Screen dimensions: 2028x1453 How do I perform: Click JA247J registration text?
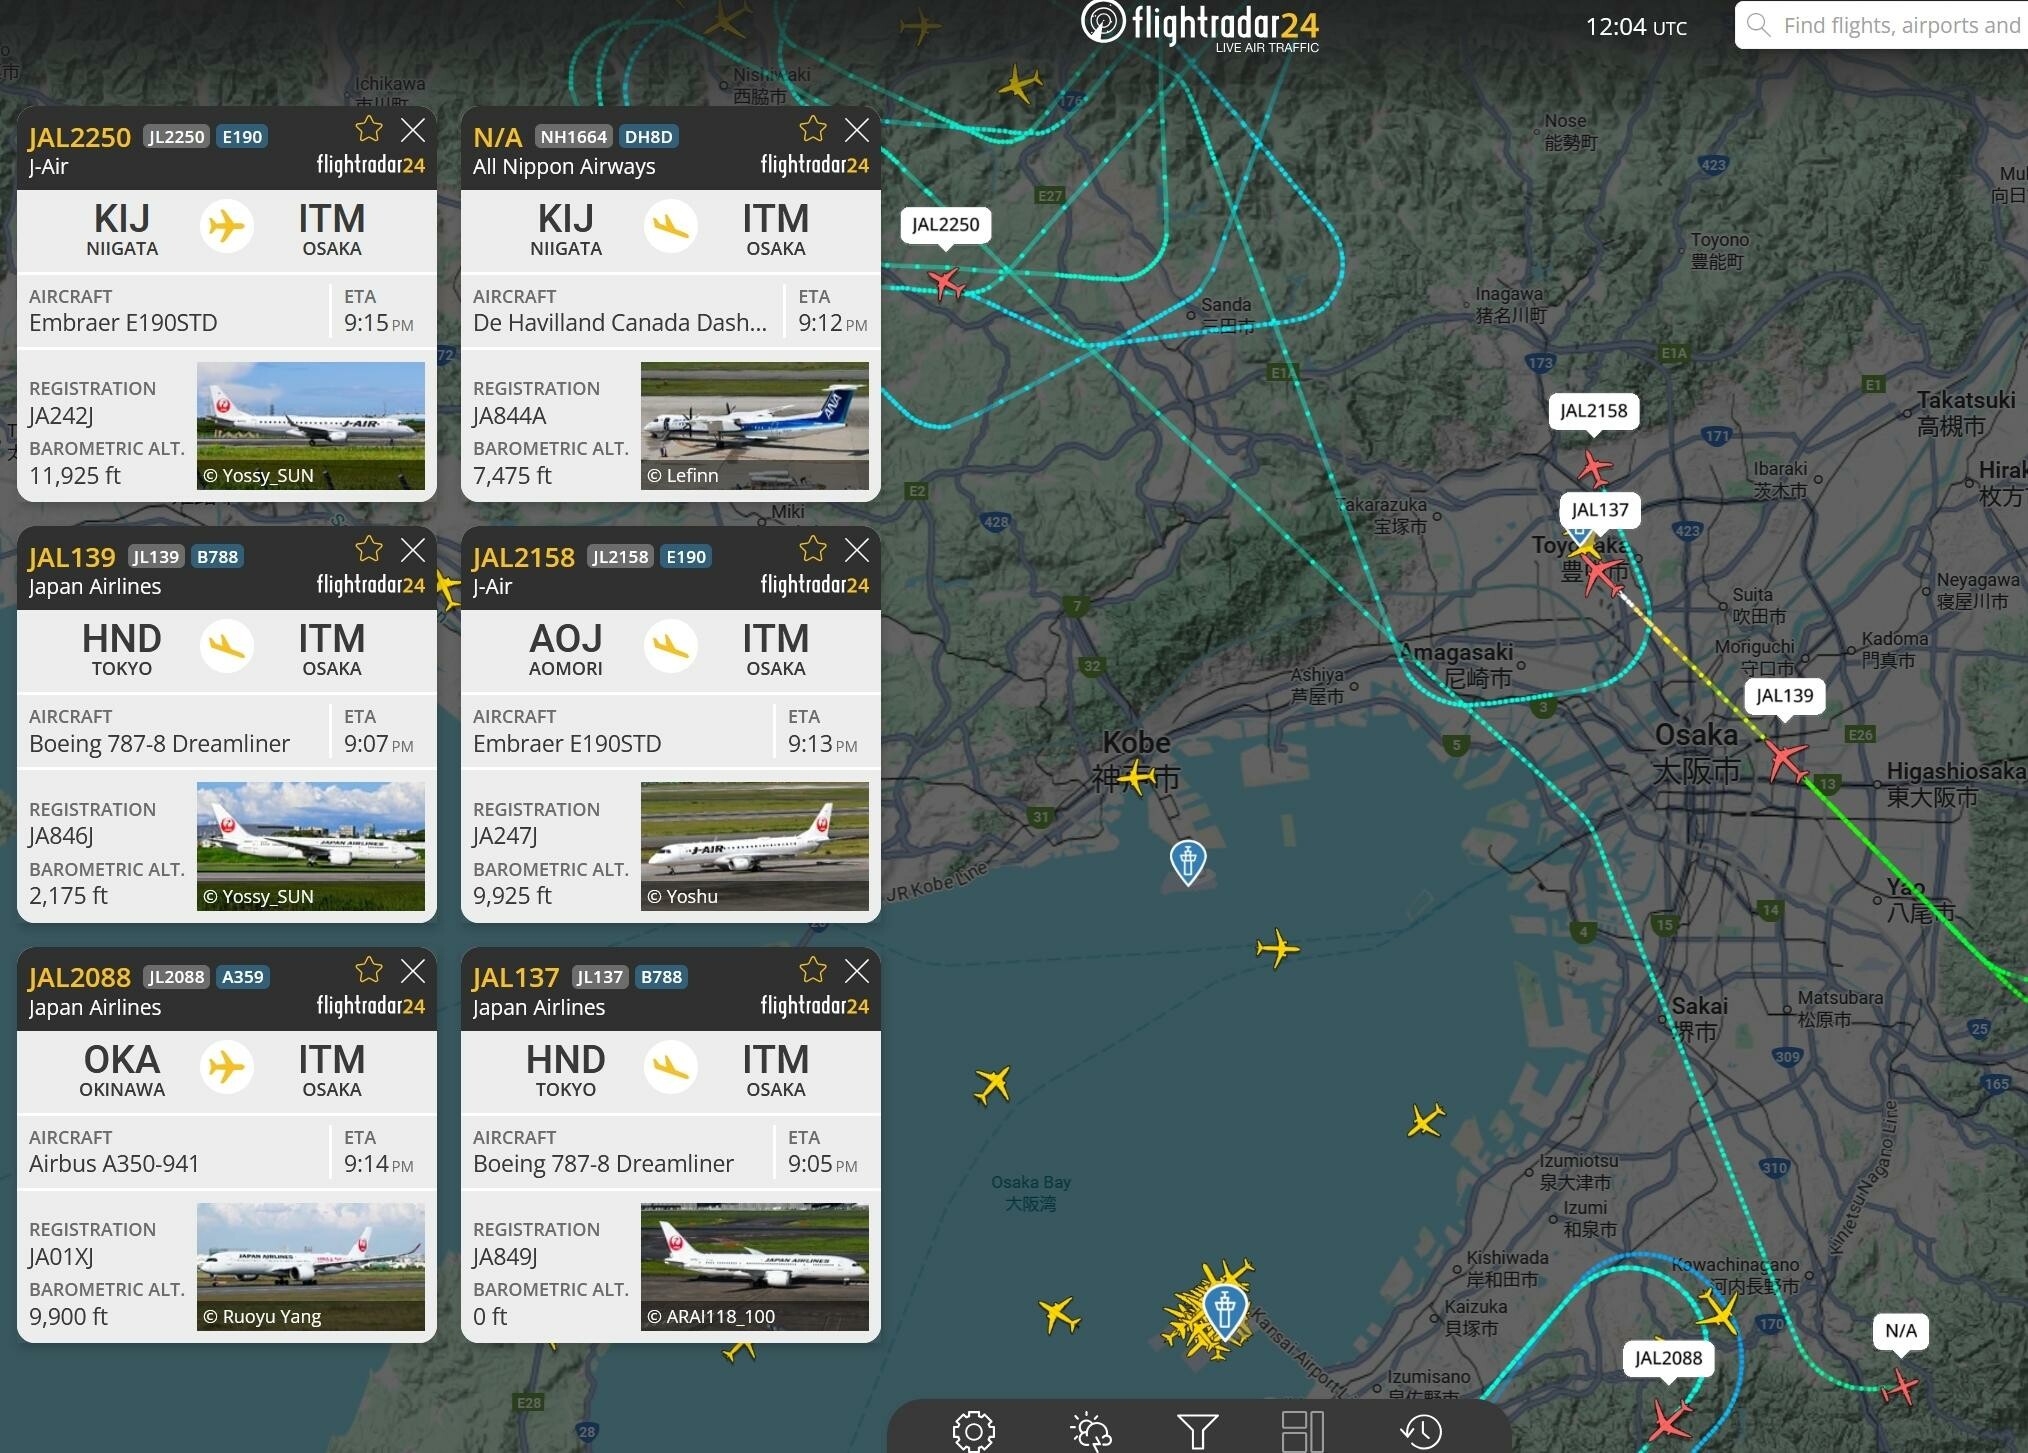(505, 835)
